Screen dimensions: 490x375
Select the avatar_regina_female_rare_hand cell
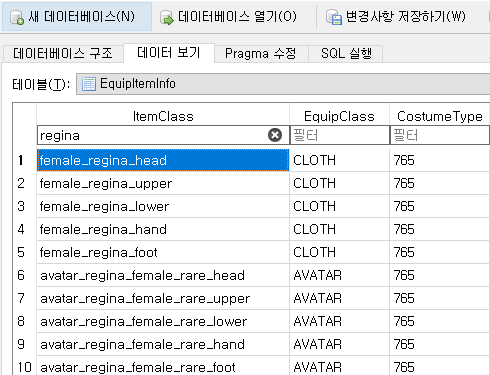click(163, 344)
